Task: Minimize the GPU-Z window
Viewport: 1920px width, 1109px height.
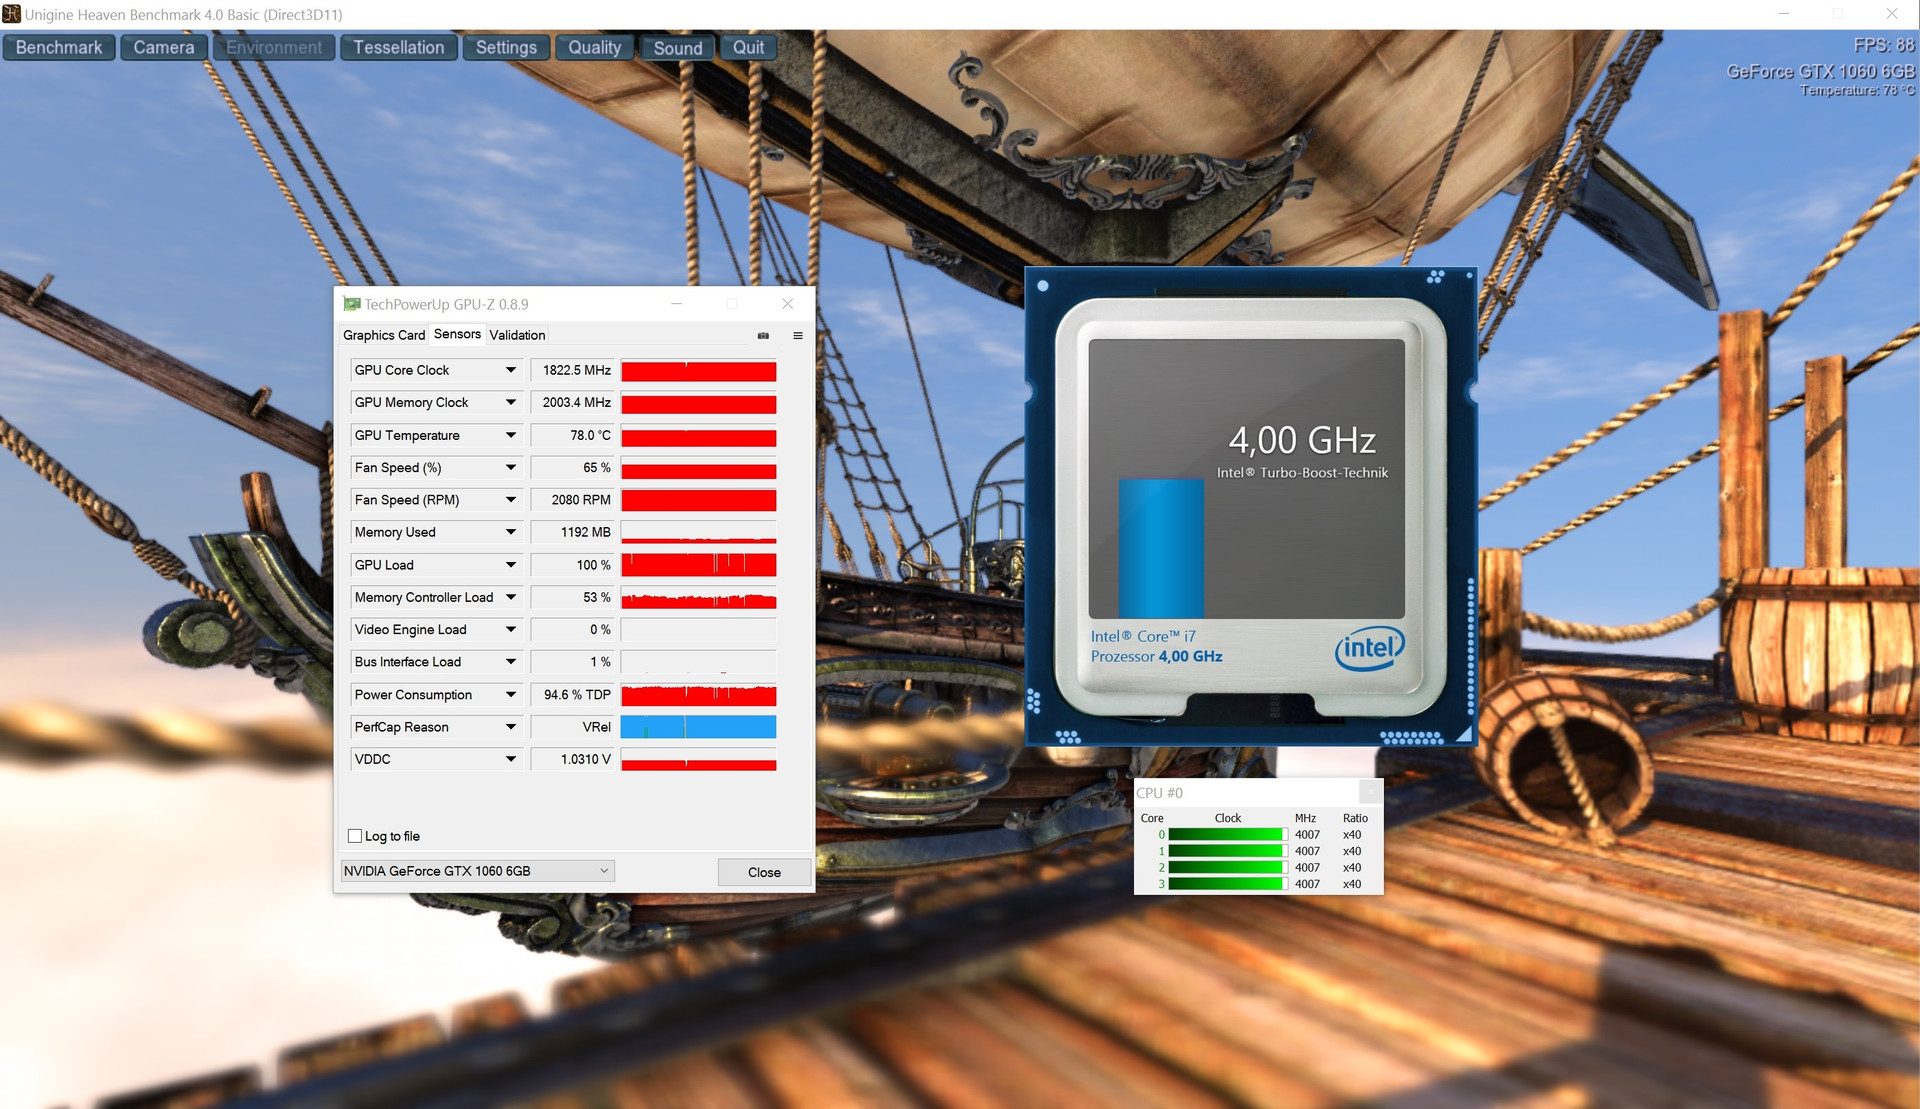Action: point(677,304)
